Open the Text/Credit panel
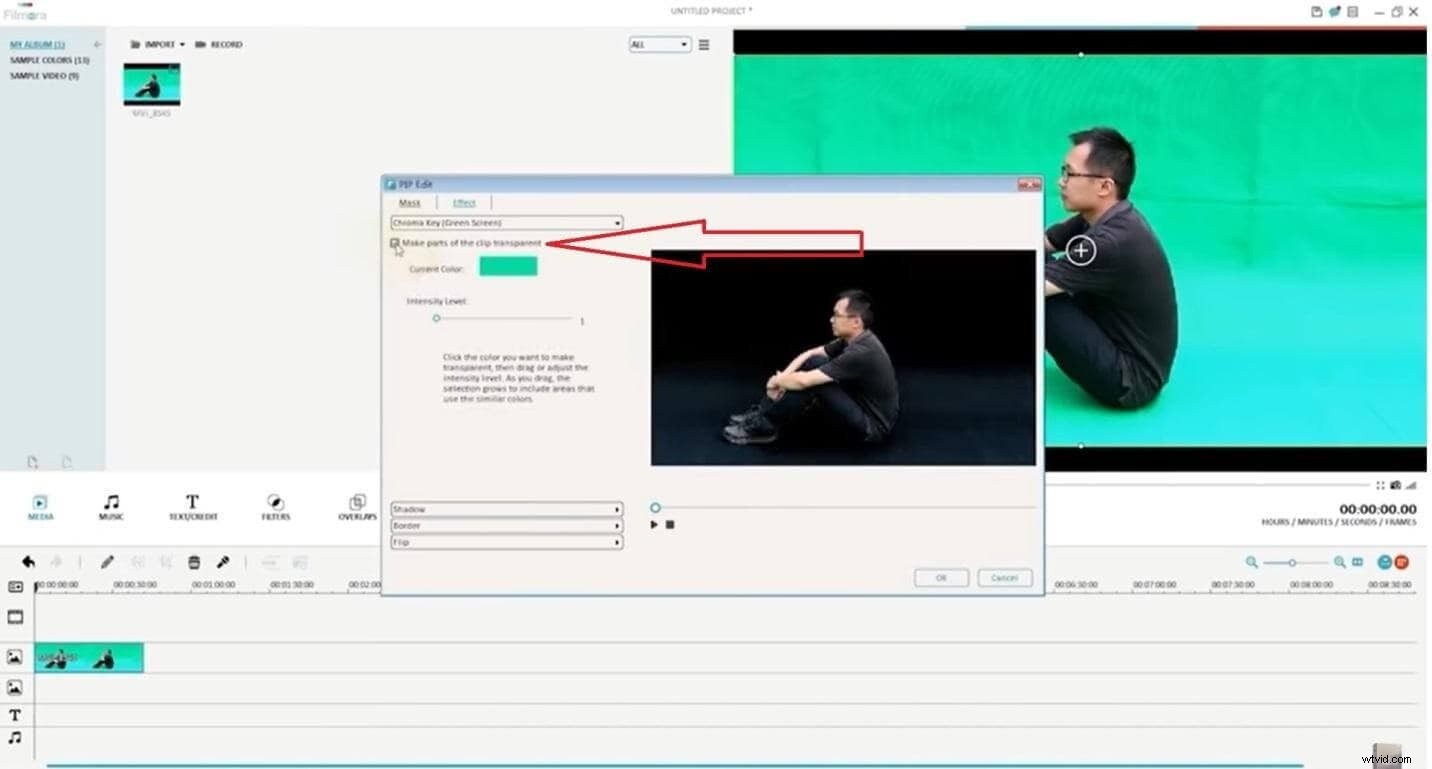The image size is (1432, 769). pyautogui.click(x=192, y=507)
